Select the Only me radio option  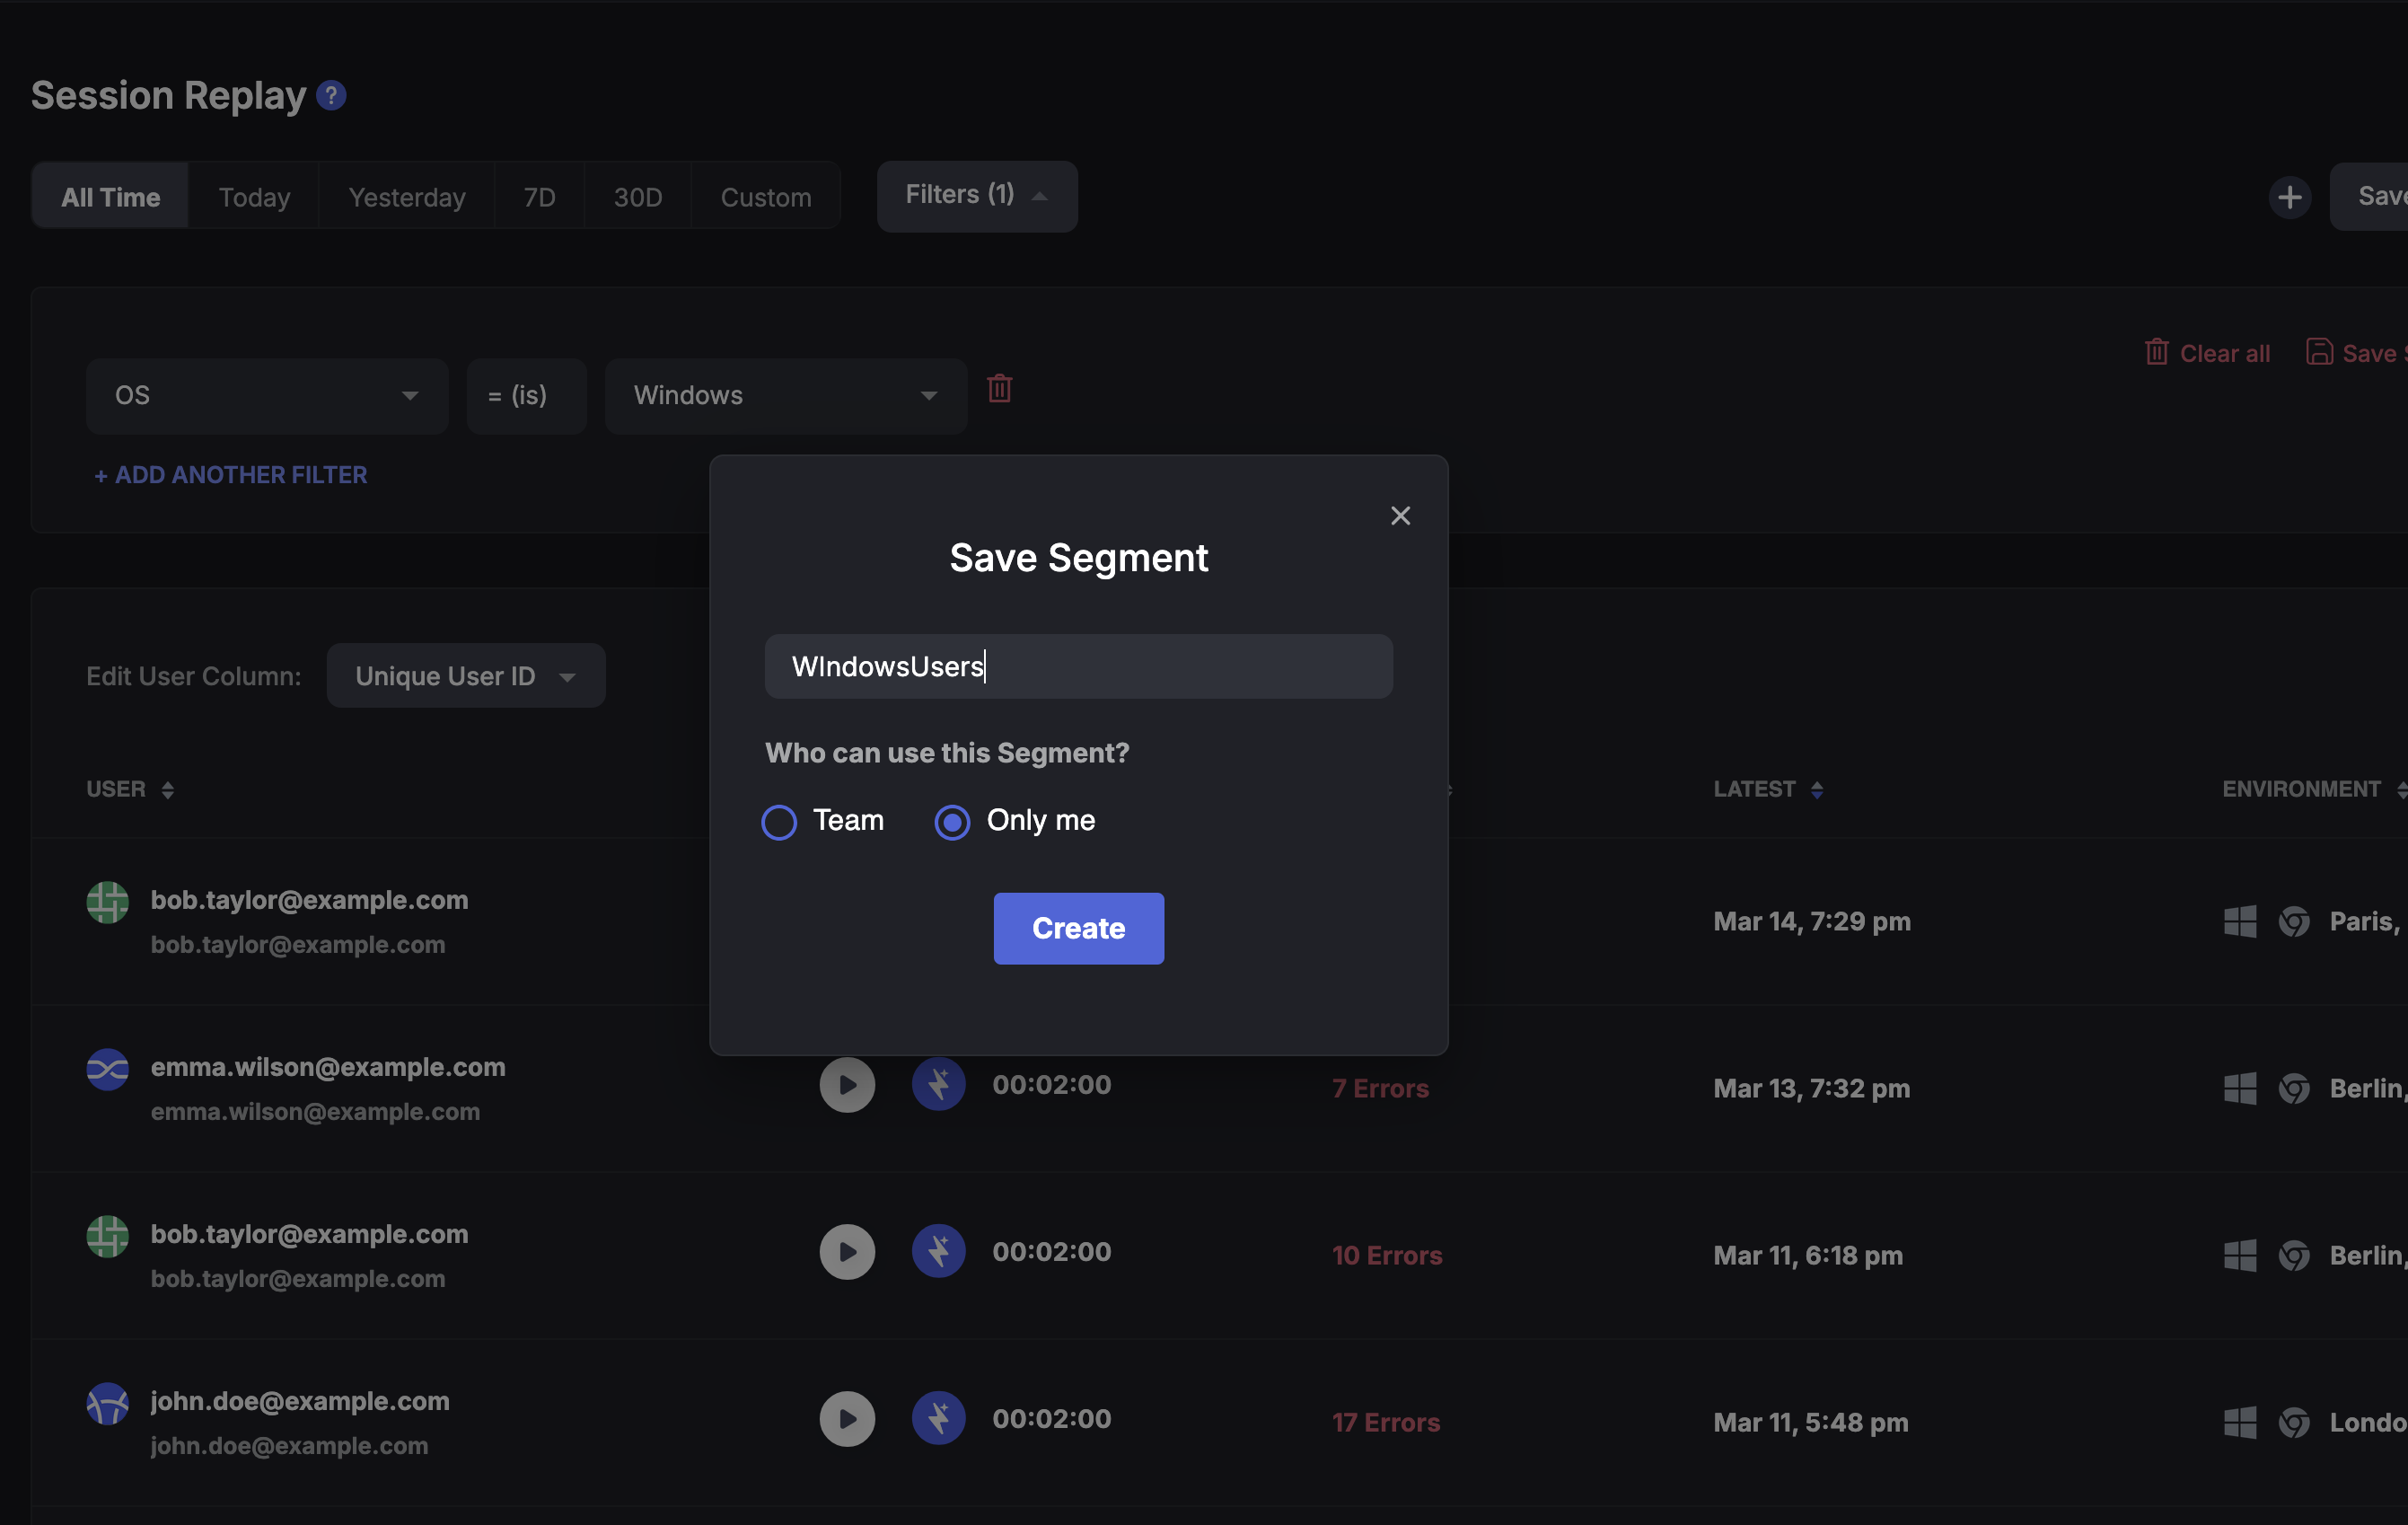(x=952, y=822)
